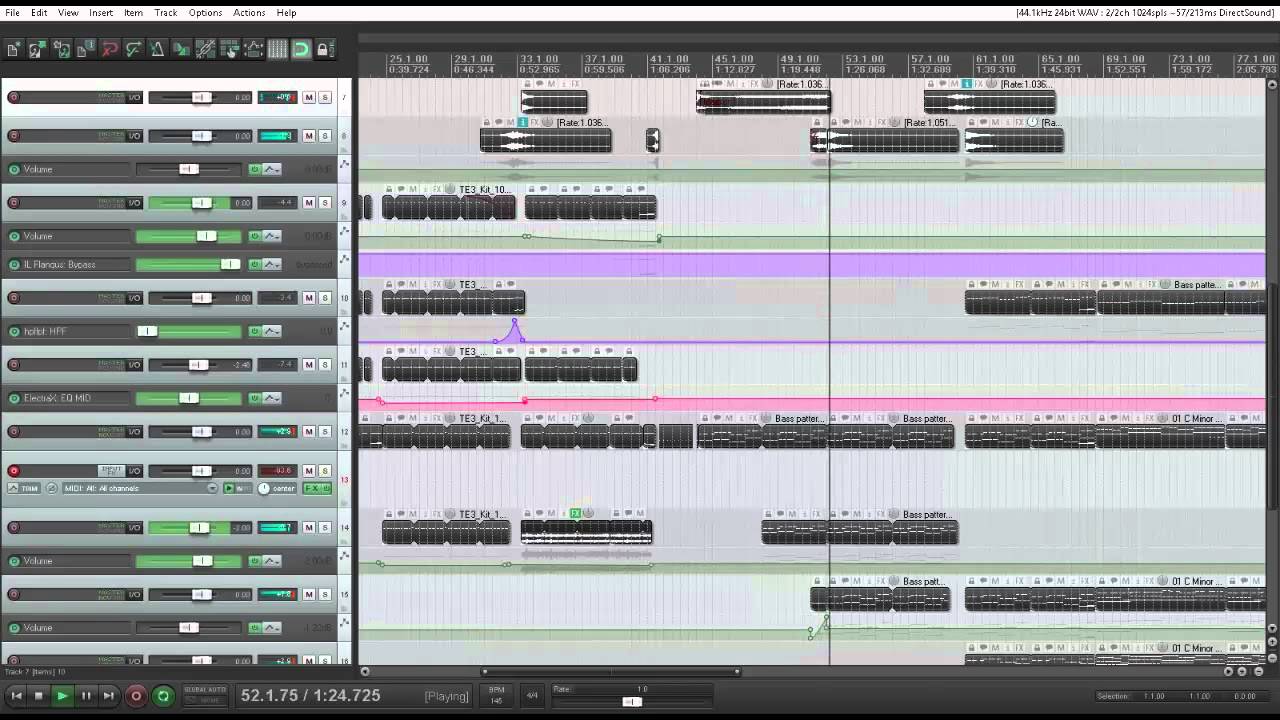Toggle the green repeat loop button

[x=163, y=696]
